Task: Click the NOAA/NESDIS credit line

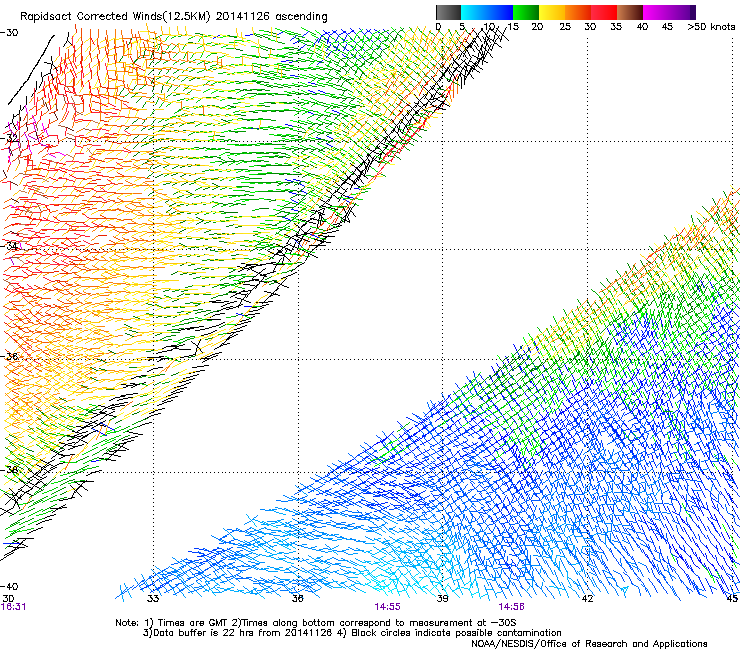Action: point(589,644)
